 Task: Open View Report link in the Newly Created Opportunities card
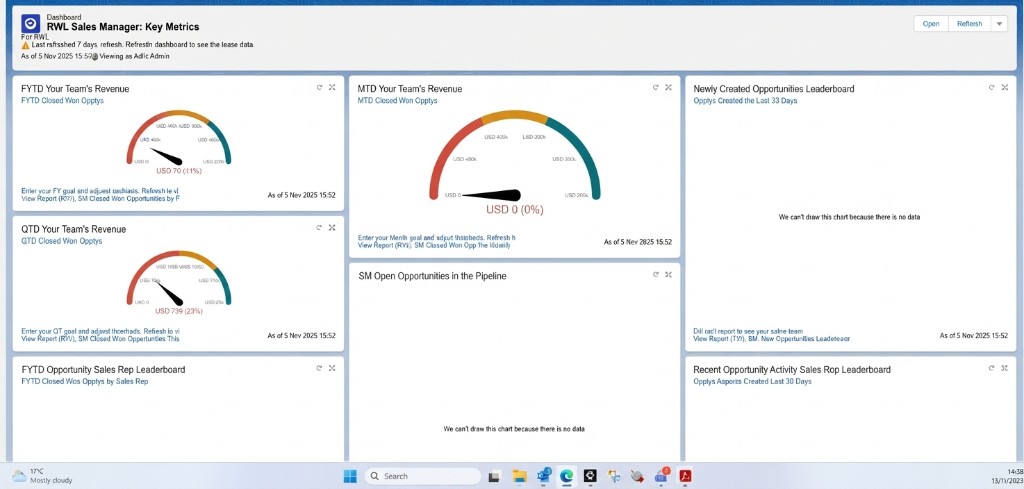coord(772,339)
